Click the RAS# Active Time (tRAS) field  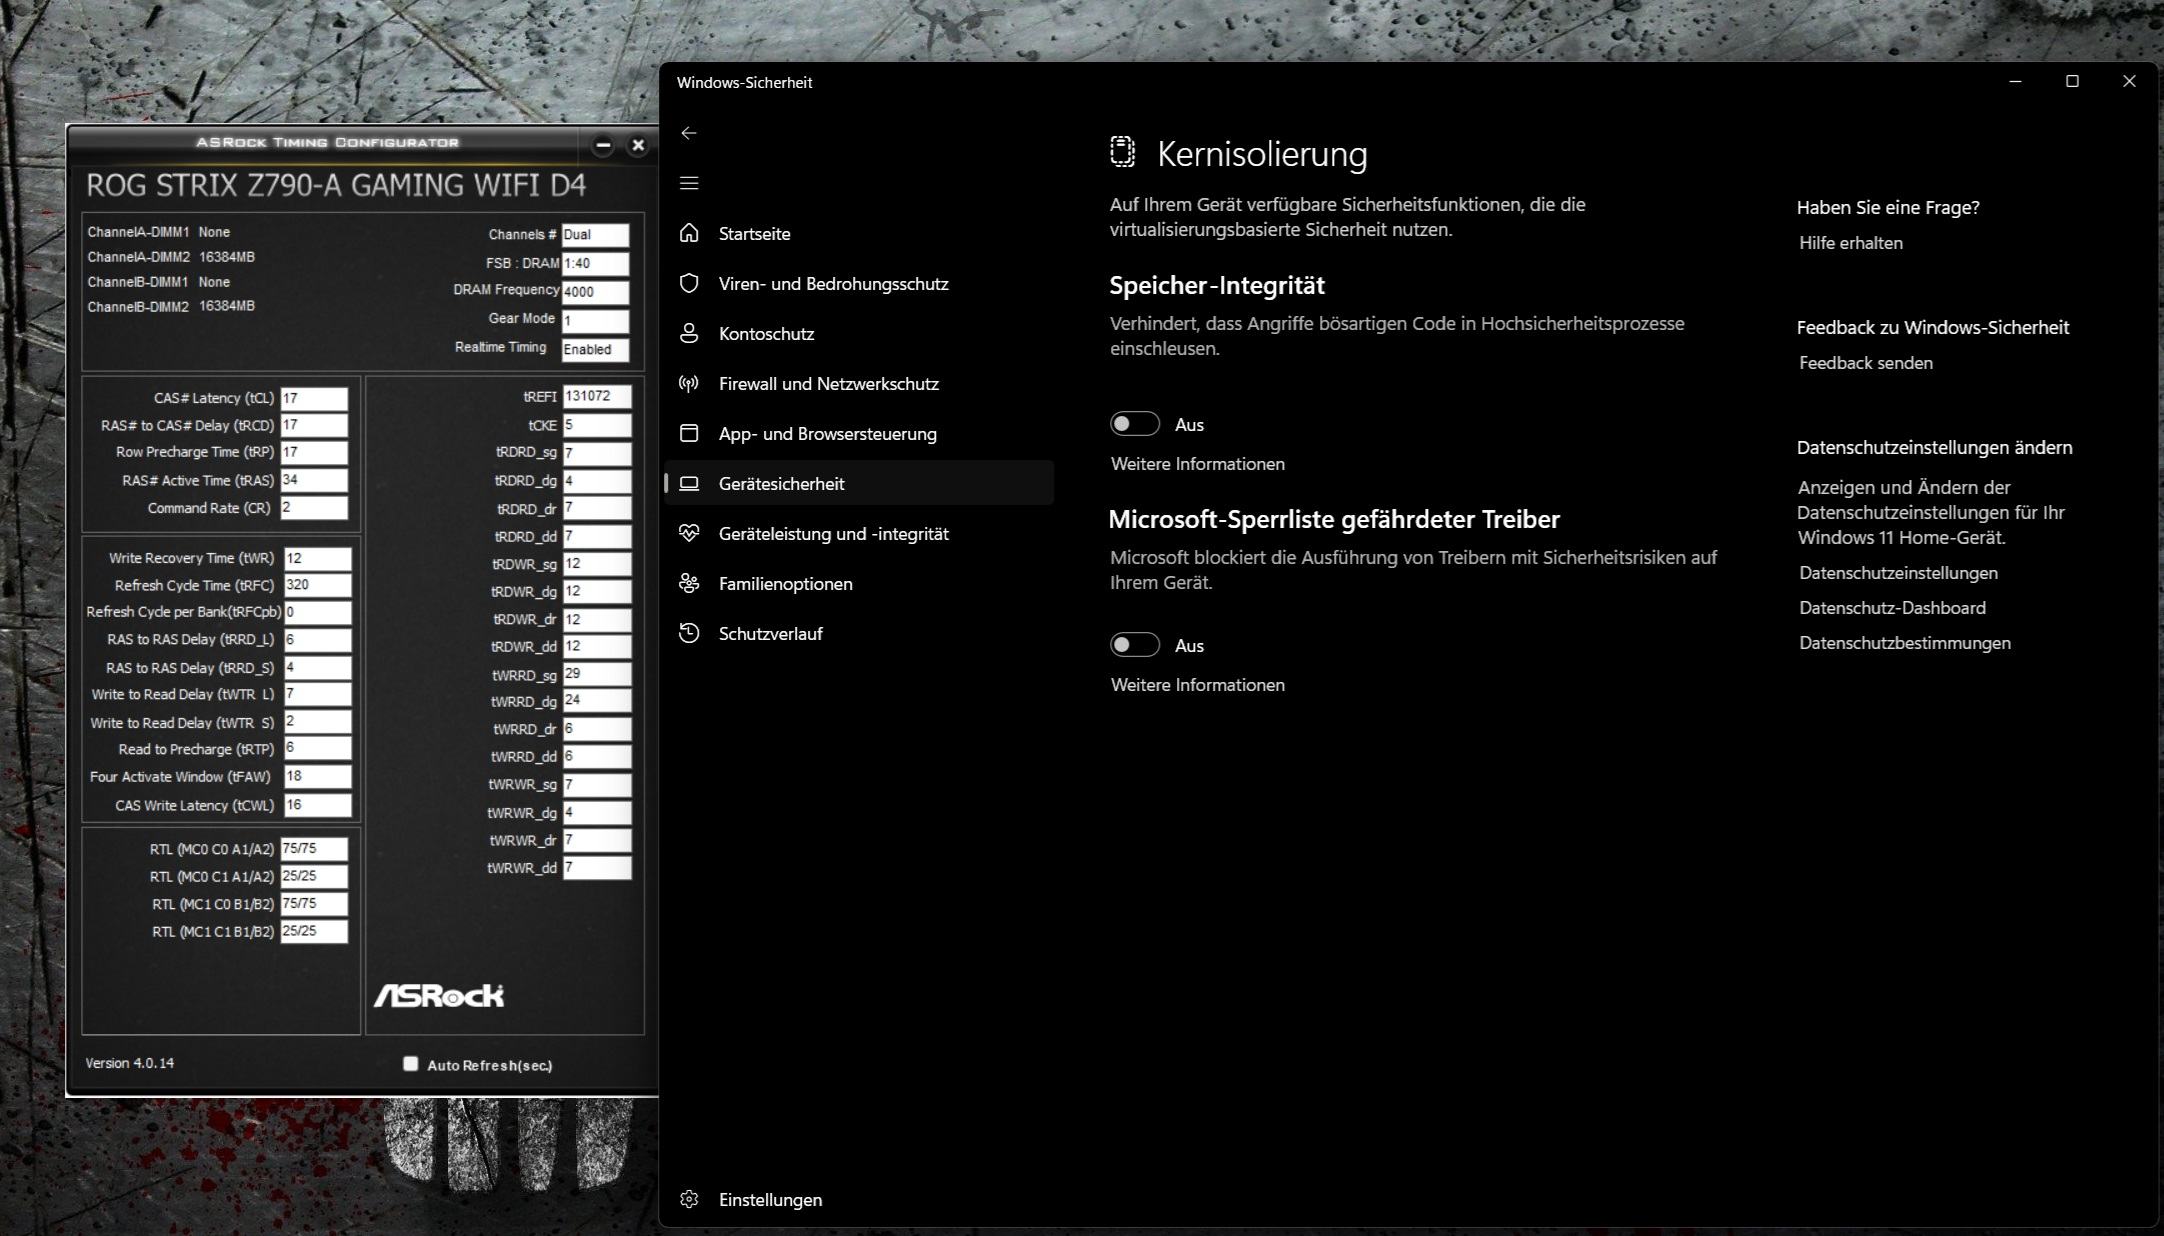pyautogui.click(x=314, y=480)
